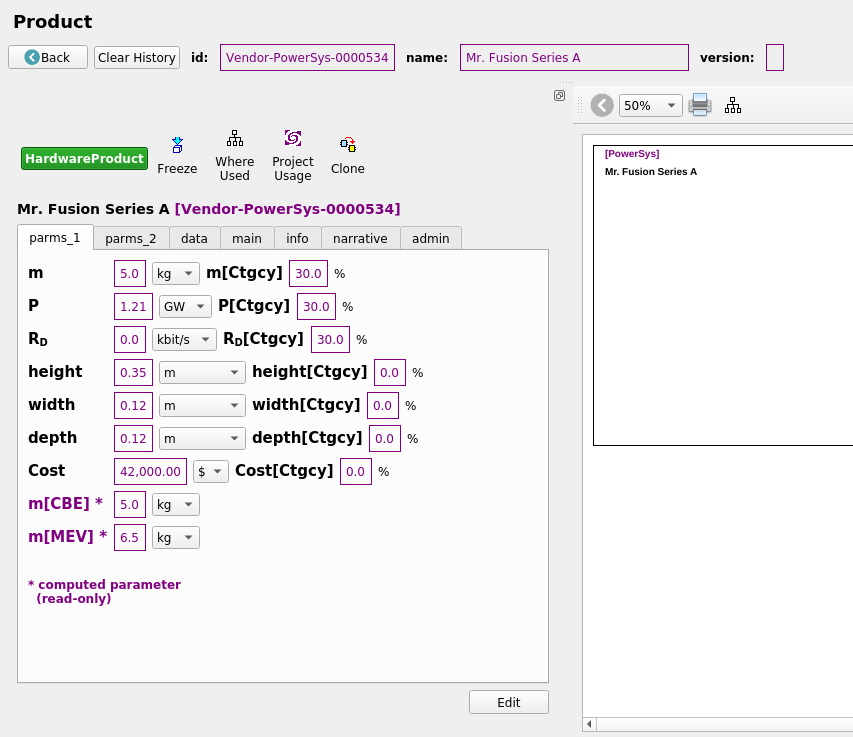Click the diagram scrollbar left arrow
This screenshot has width=853, height=737.
[x=590, y=724]
